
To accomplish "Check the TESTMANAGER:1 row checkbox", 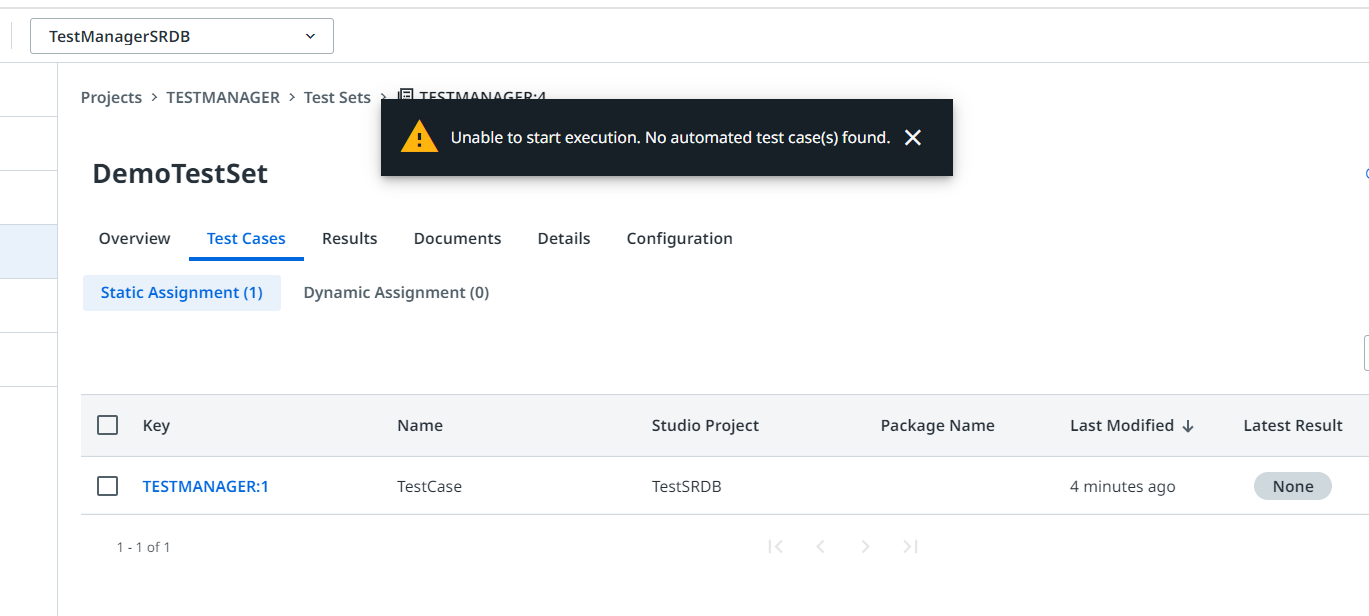I will (108, 486).
